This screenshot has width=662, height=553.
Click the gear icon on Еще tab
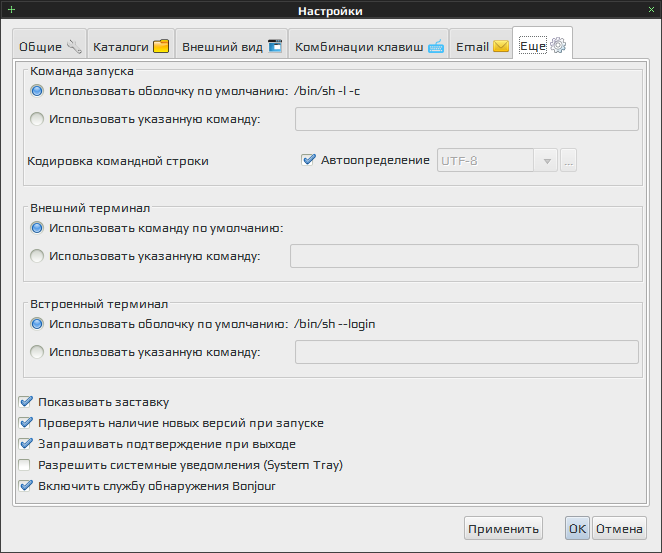[x=558, y=45]
